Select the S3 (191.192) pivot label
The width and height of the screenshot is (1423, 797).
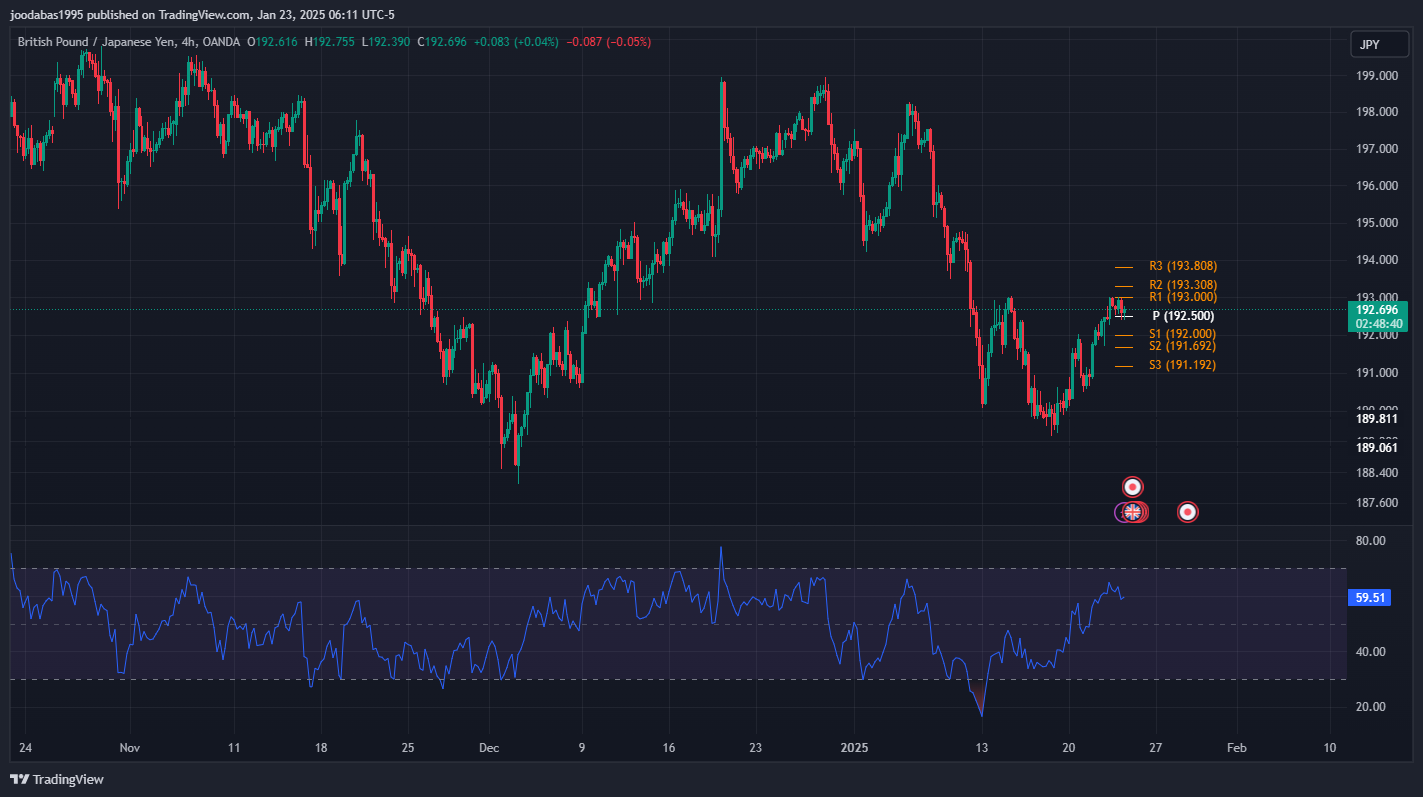[1183, 365]
